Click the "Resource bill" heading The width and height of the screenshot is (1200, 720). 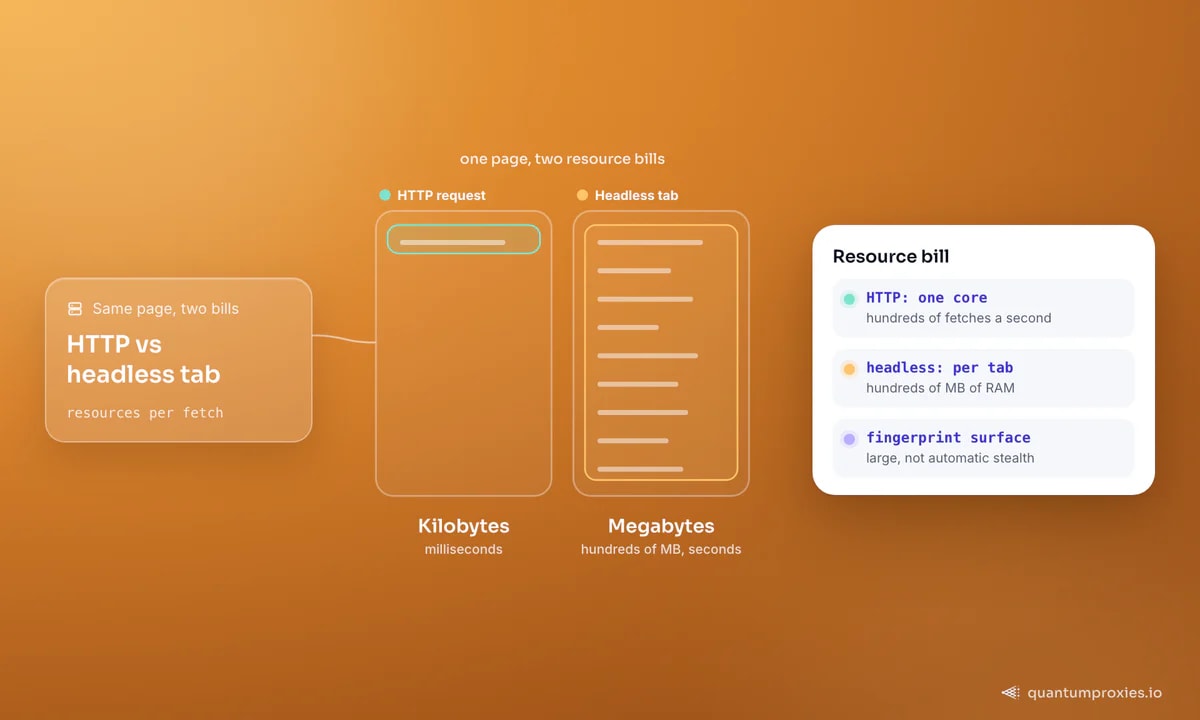pyautogui.click(x=891, y=256)
